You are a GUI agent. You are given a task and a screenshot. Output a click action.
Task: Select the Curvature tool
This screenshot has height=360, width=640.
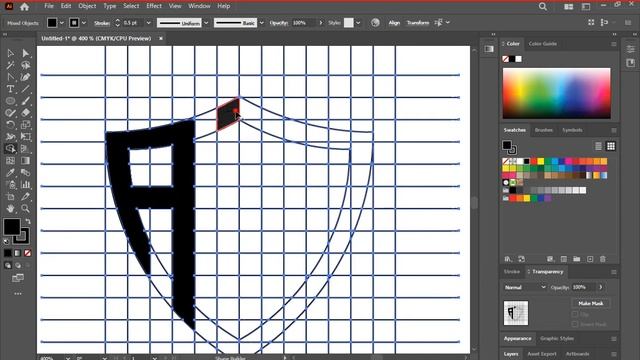[x=25, y=77]
